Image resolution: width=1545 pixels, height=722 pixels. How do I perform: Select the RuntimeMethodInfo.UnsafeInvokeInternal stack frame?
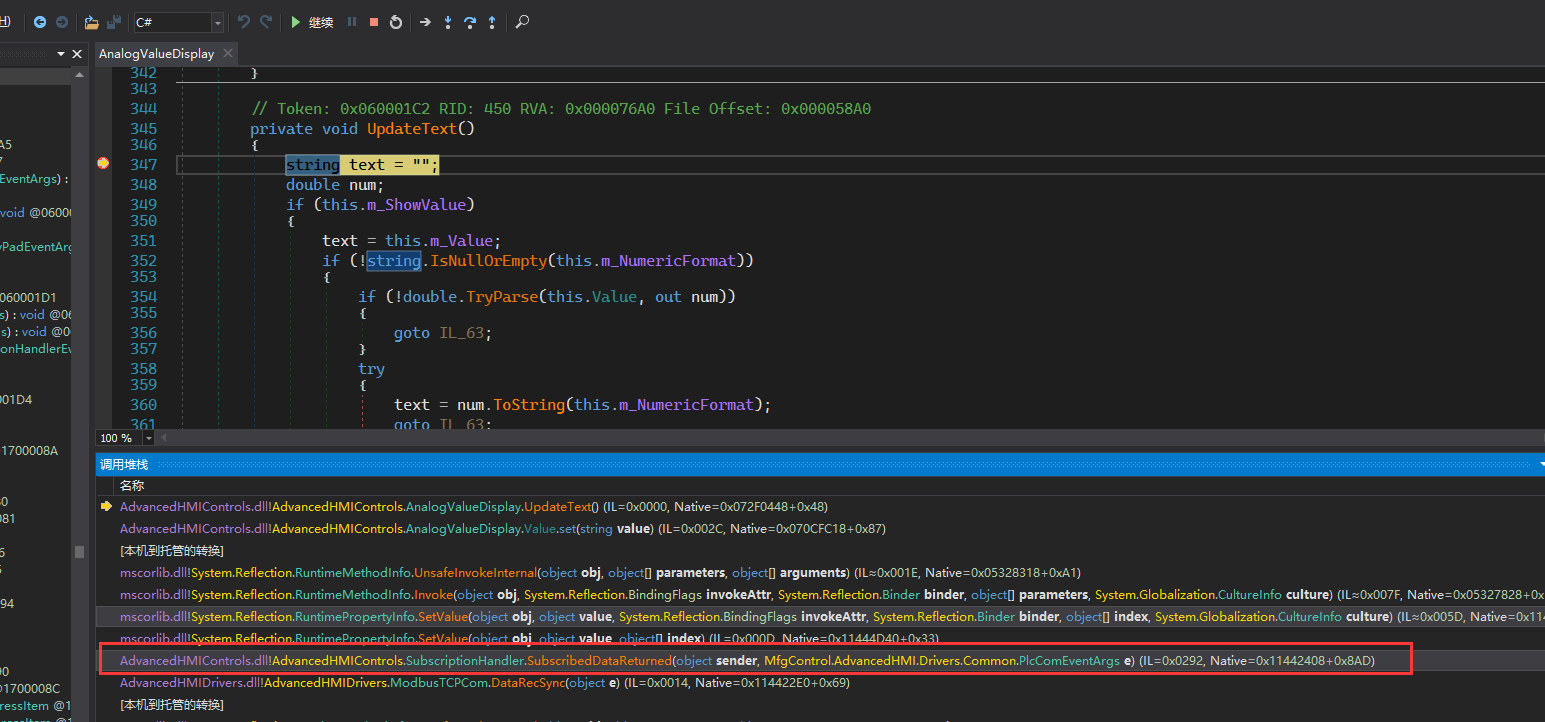point(820,573)
